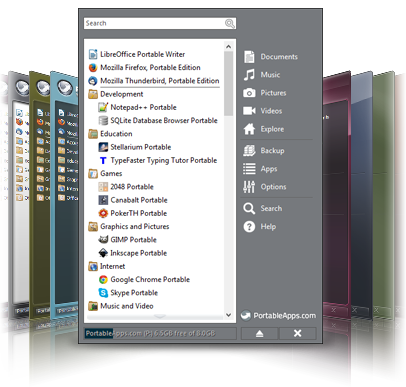This screenshot has height=387, width=406.
Task: Open LibreOffice Portable Writer icon
Action: click(x=93, y=54)
